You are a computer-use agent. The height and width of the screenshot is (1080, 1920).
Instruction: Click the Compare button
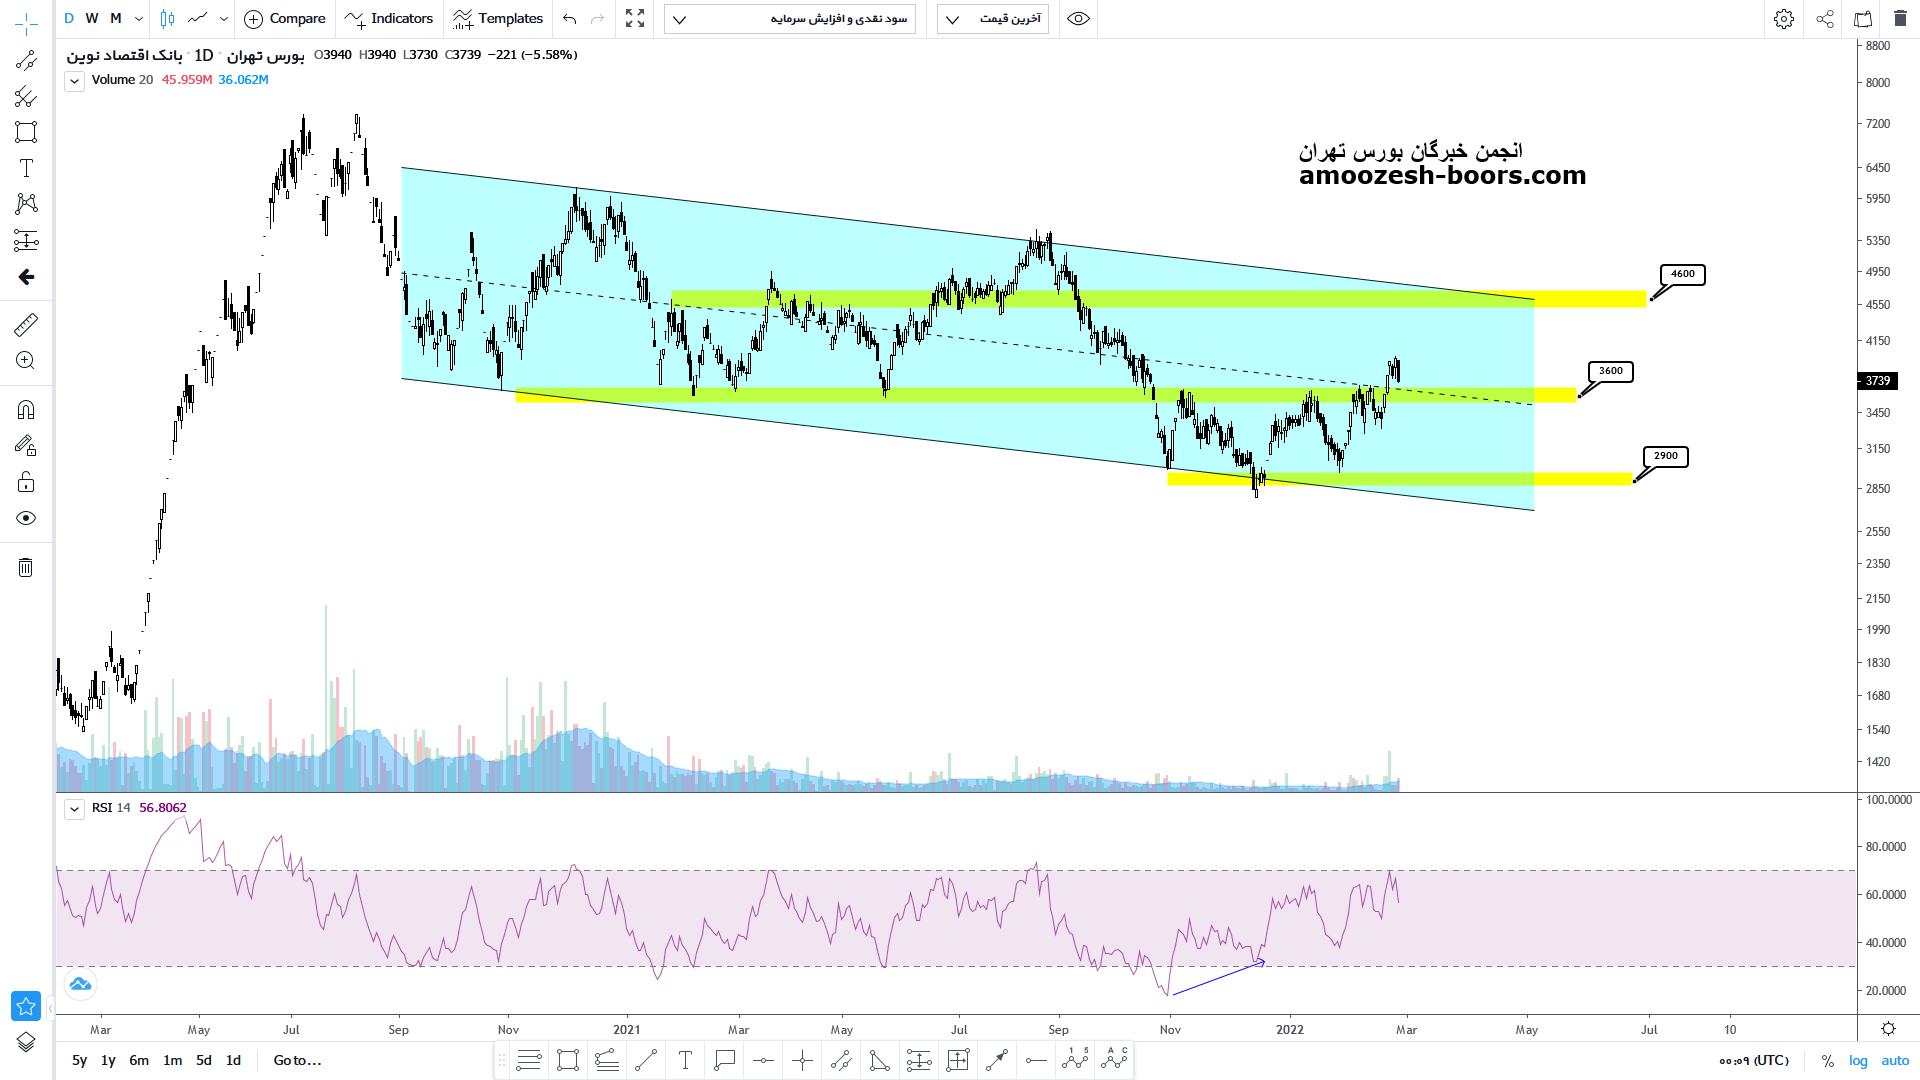[285, 19]
